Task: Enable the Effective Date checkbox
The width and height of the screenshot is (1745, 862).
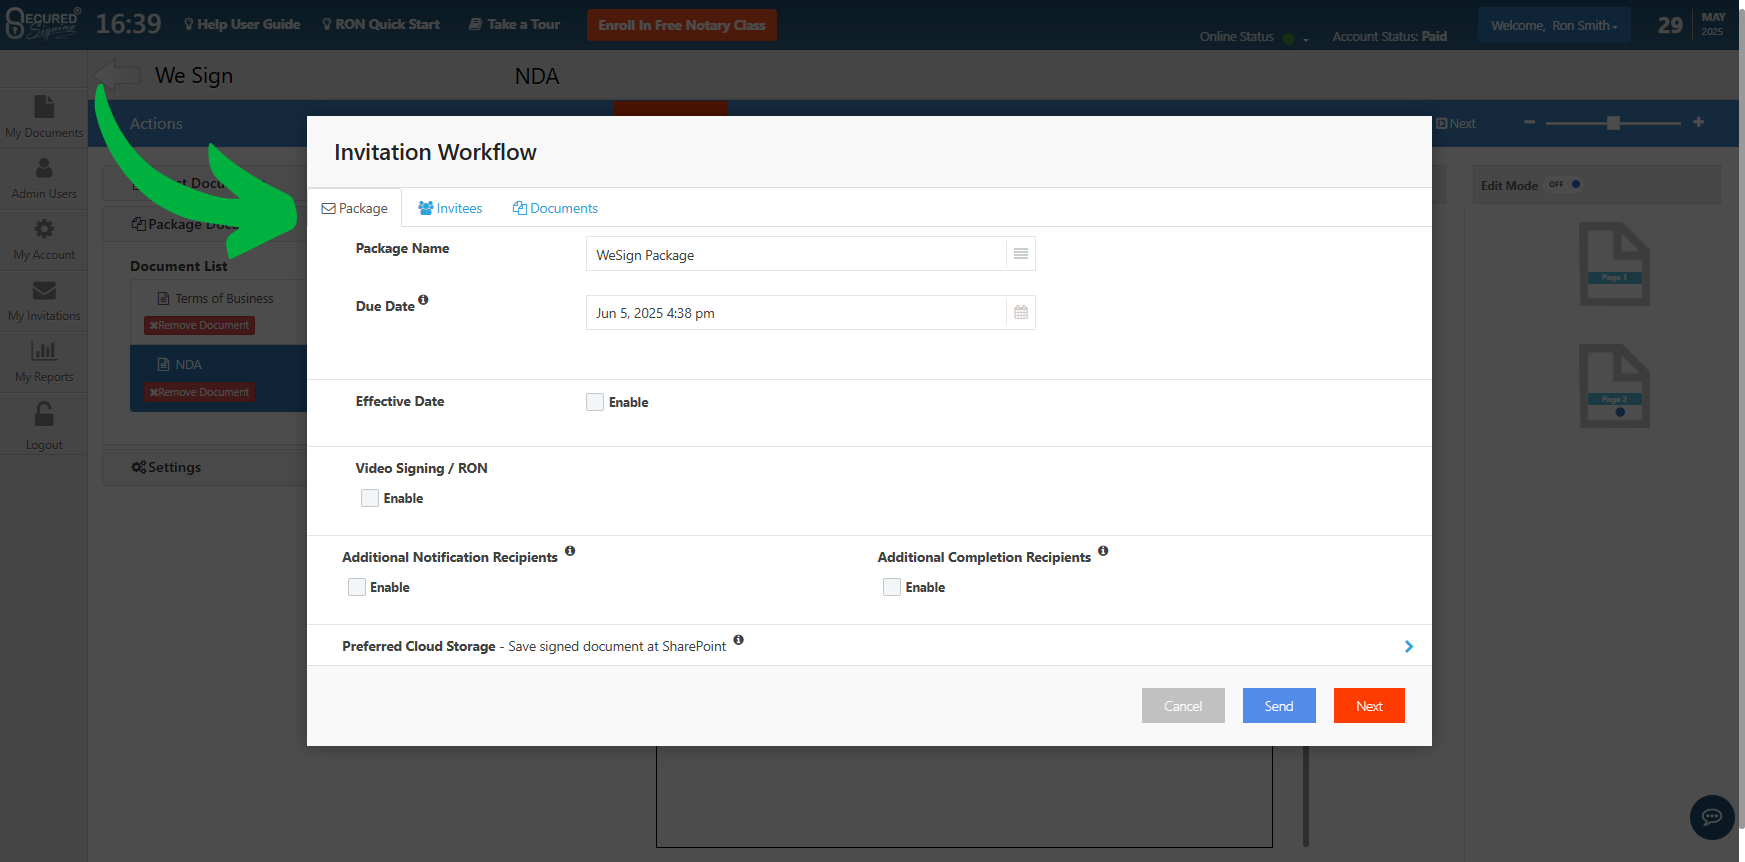Action: [x=595, y=402]
